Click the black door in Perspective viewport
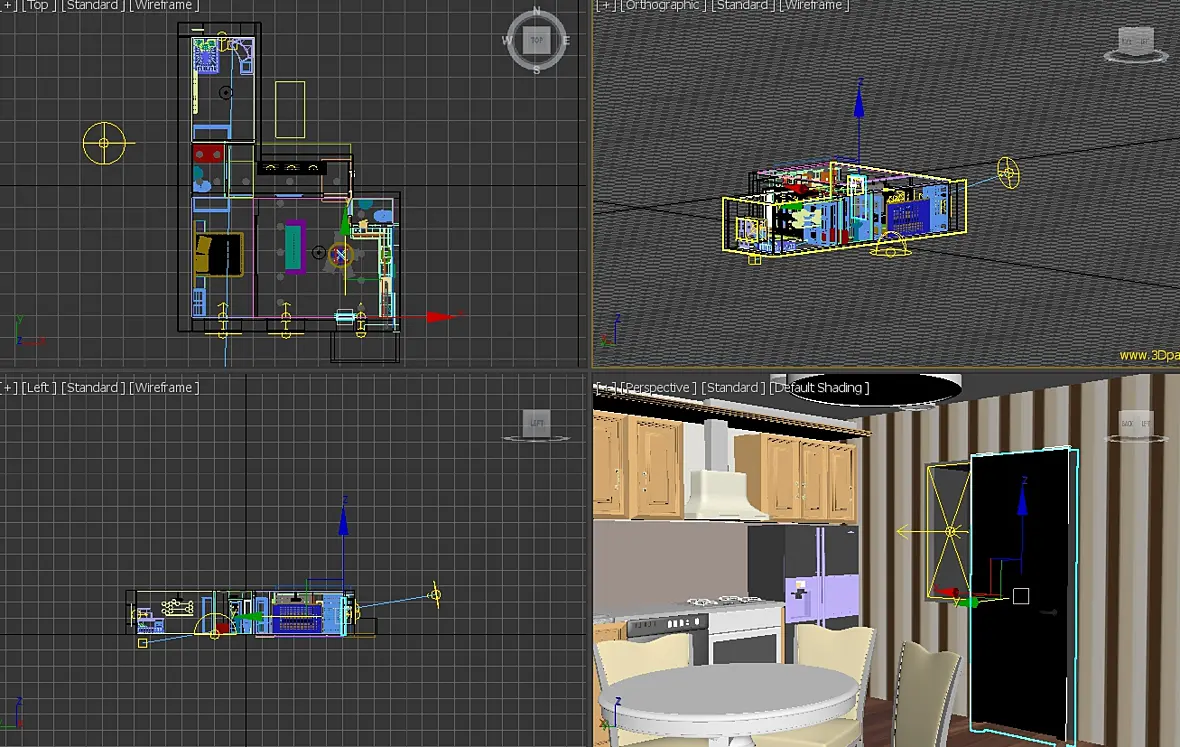1180x747 pixels. (x=1020, y=592)
